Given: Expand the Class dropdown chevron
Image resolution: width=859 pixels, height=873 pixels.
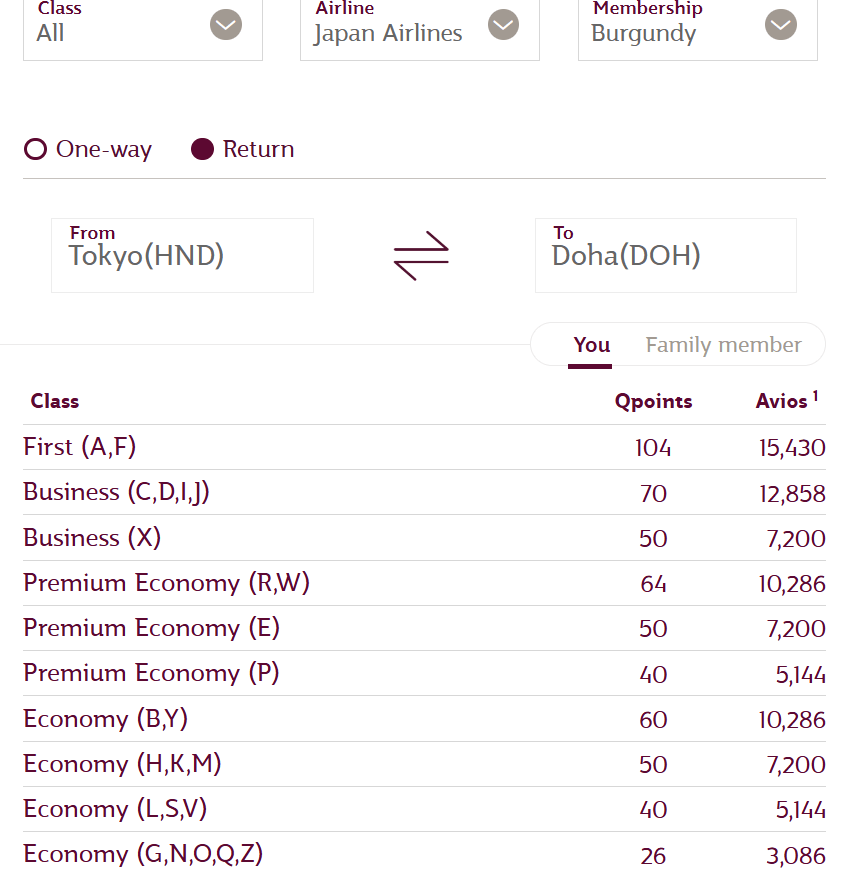Looking at the screenshot, I should pos(226,25).
